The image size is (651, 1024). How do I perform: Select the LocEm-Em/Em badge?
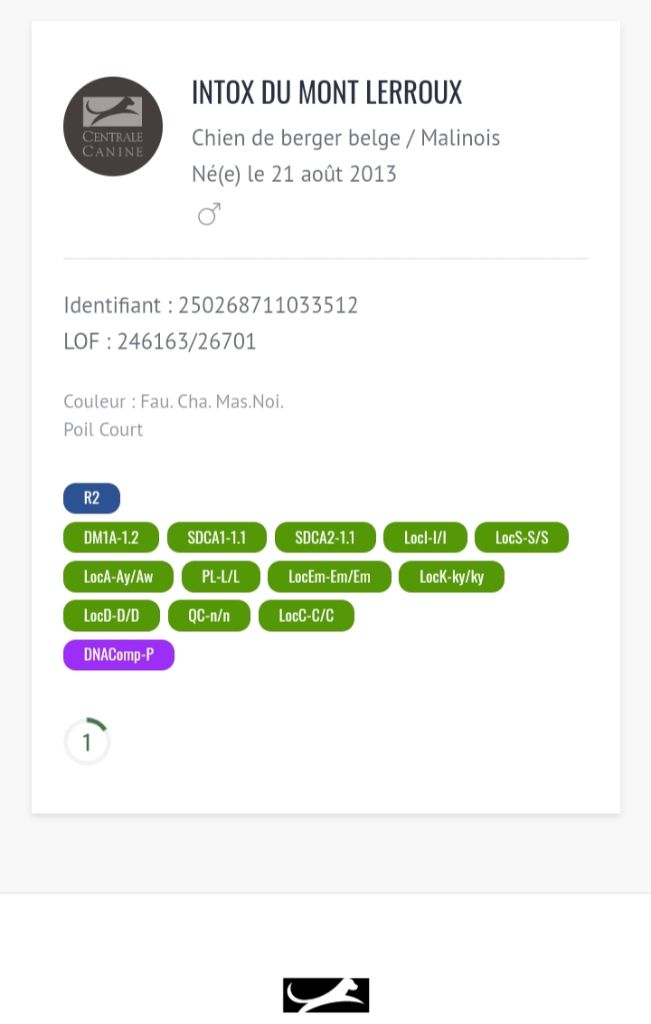point(328,576)
